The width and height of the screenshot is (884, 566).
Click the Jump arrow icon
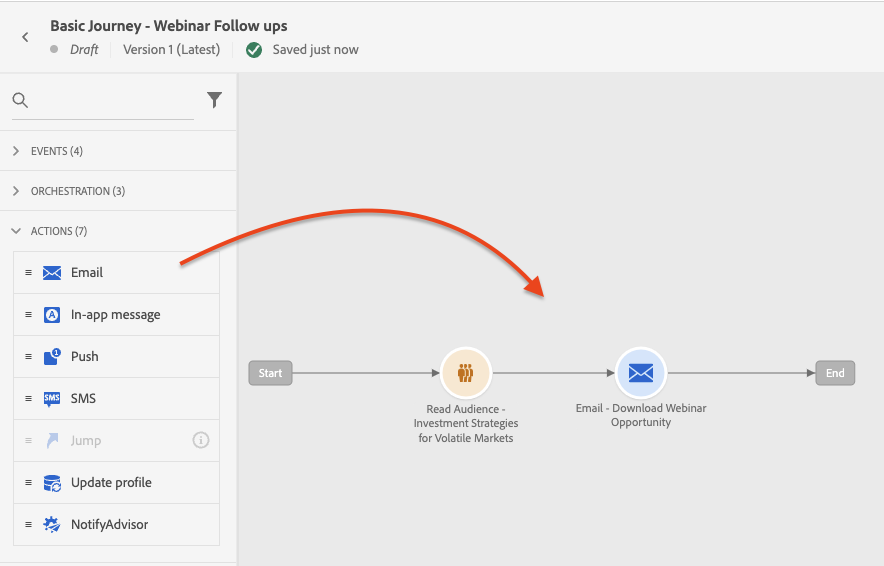52,440
